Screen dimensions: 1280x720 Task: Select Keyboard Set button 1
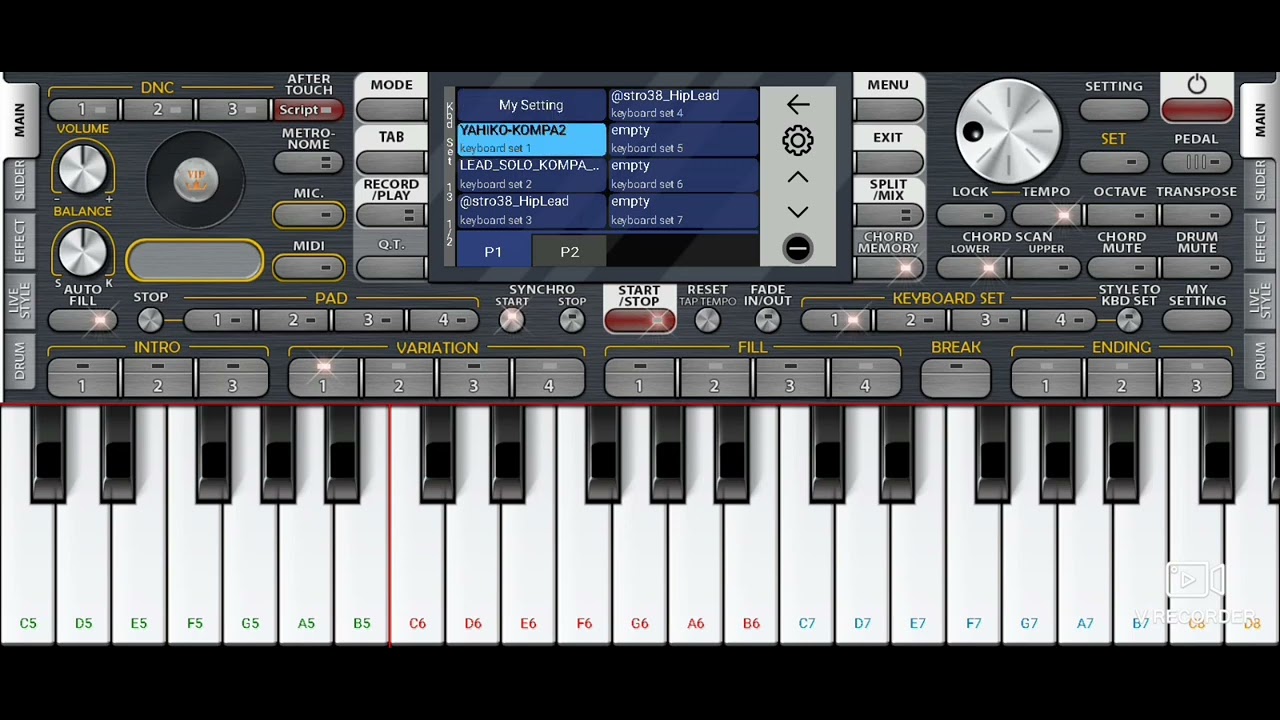coord(835,320)
